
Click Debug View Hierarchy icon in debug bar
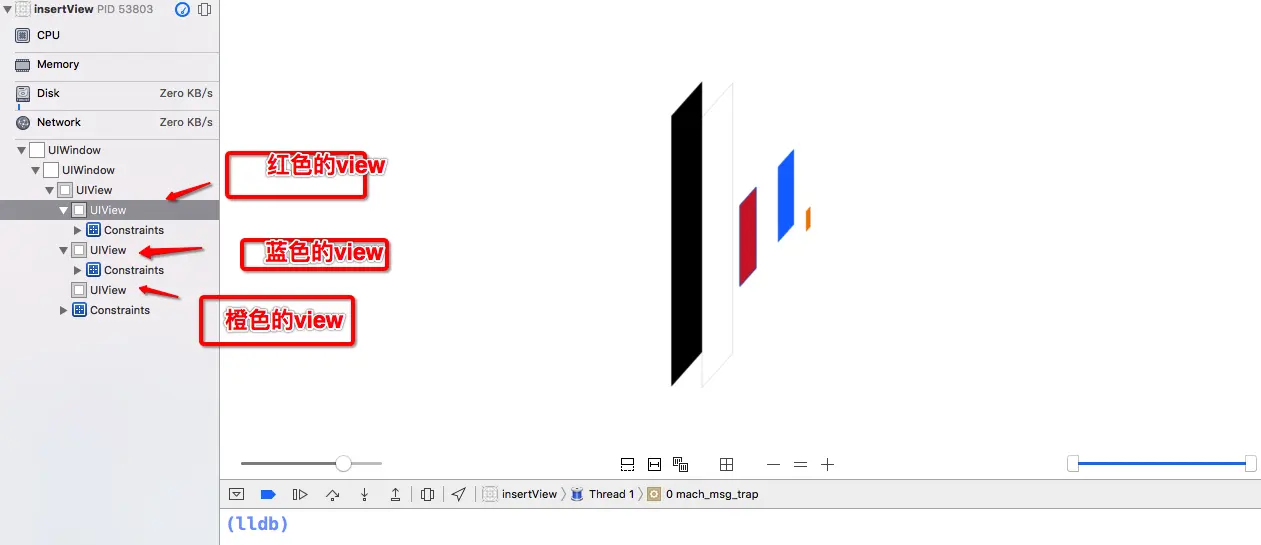pyautogui.click(x=427, y=494)
